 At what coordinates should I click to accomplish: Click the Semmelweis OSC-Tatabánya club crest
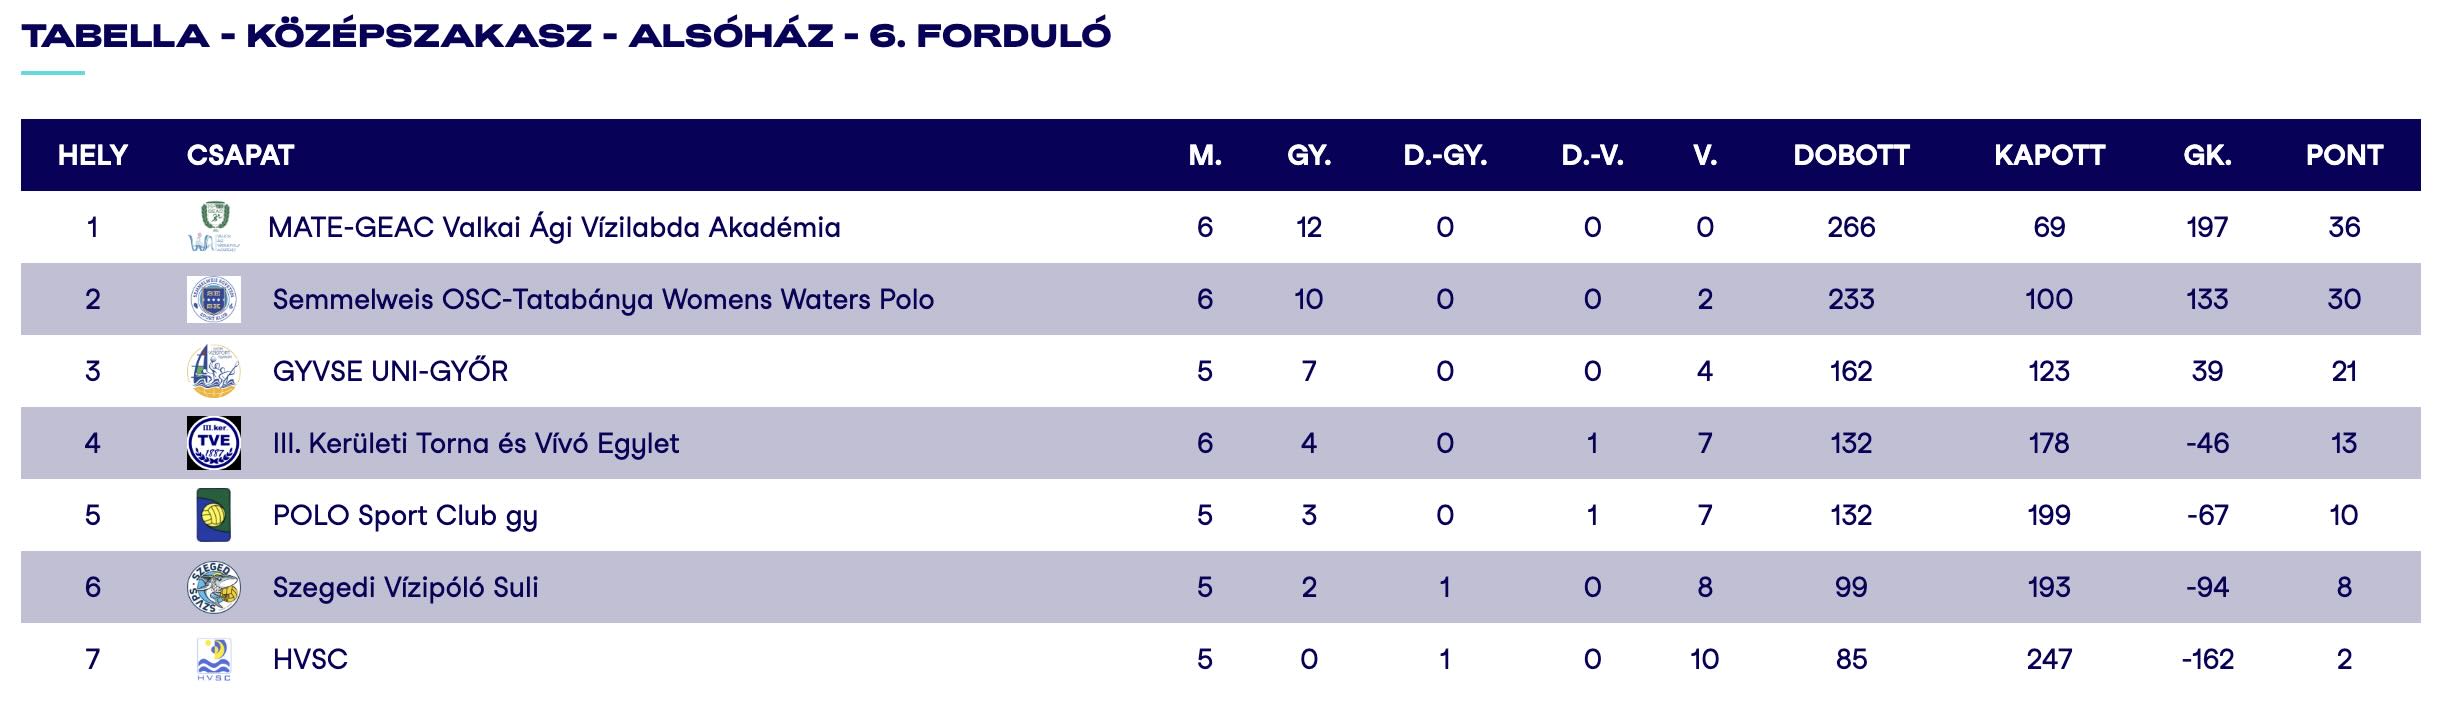coord(214,299)
